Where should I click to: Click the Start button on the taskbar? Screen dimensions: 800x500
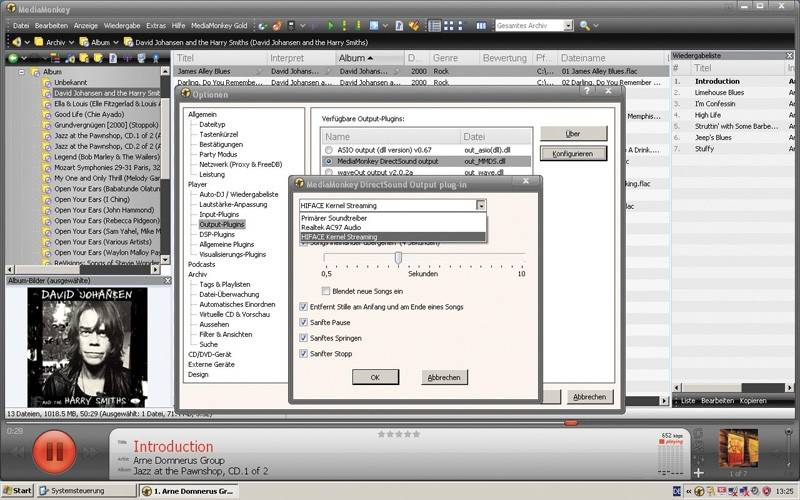(17, 491)
